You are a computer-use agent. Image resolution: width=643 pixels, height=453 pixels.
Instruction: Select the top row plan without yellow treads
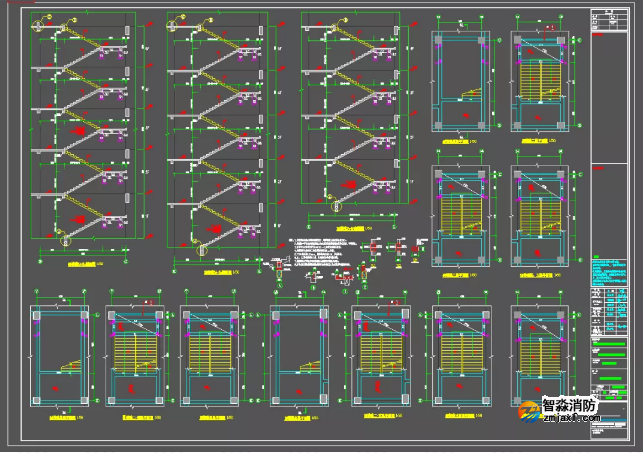tap(460, 80)
